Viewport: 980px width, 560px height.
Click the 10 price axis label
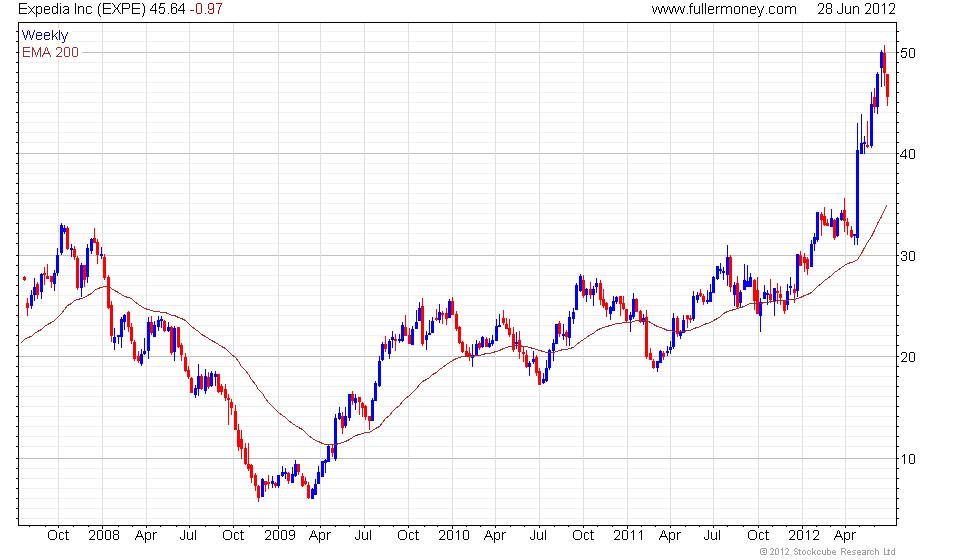[908, 459]
